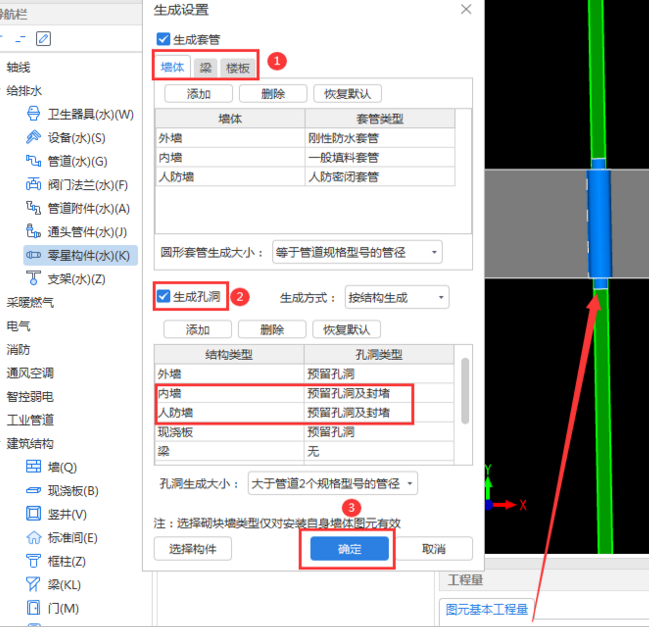This screenshot has width=649, height=627.
Task: Select the 现浇板 row in hole table
Action: pos(304,432)
